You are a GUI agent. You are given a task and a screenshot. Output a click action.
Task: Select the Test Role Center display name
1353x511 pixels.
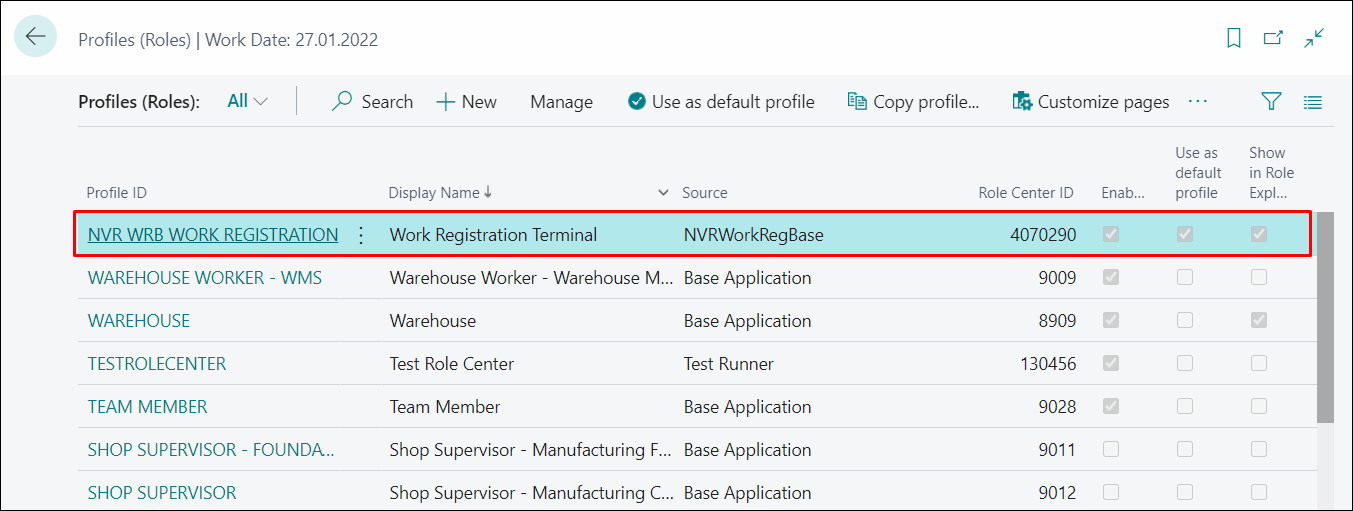tap(451, 364)
